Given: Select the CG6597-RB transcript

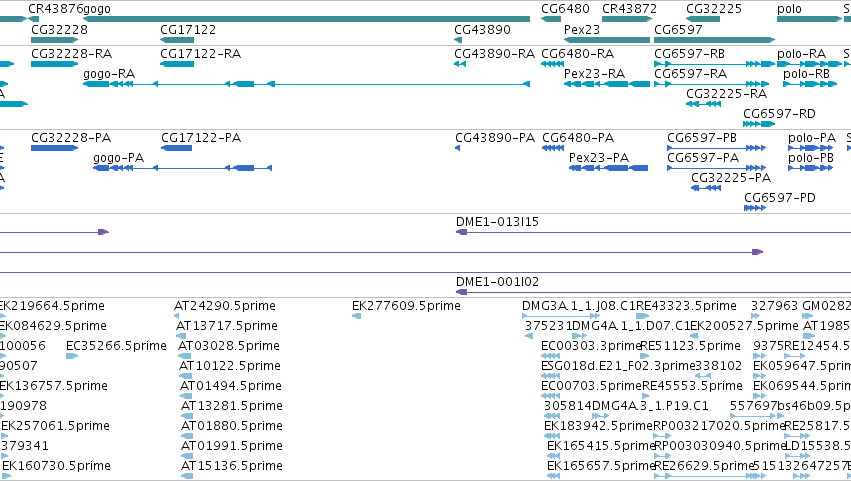Looking at the screenshot, I should click(x=714, y=64).
